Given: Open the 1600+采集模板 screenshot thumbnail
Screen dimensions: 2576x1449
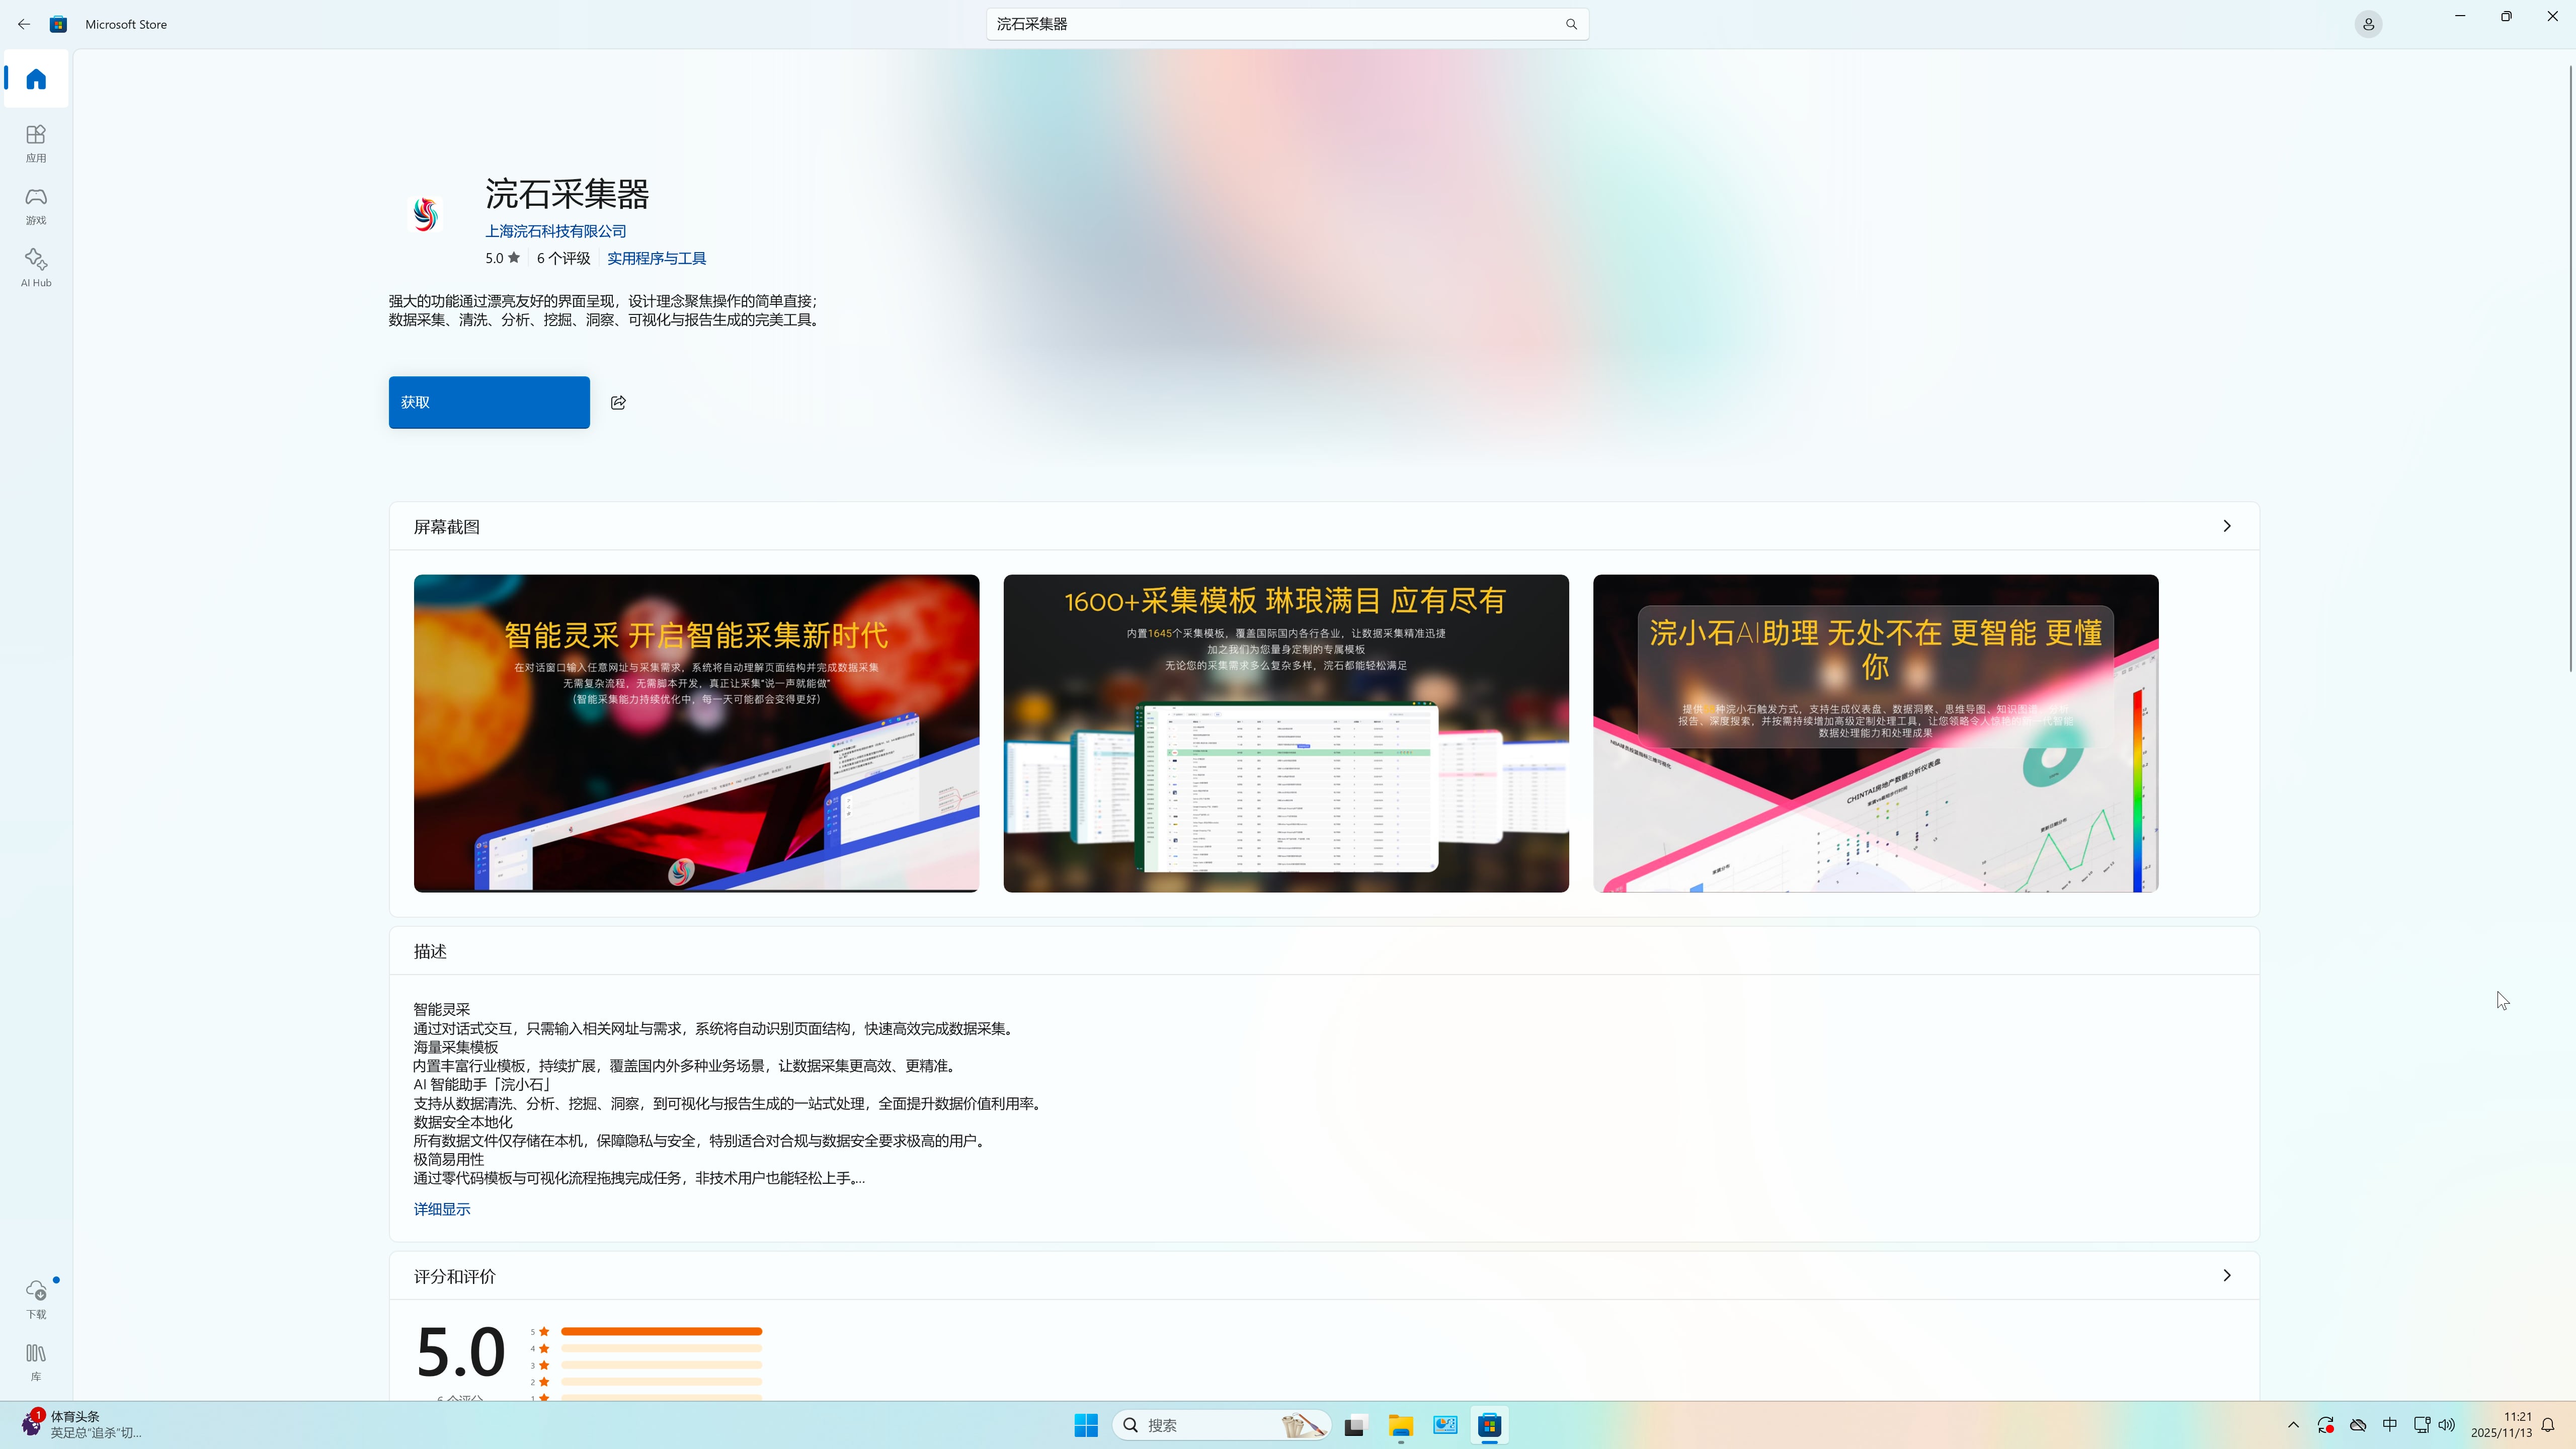Looking at the screenshot, I should (x=1285, y=733).
